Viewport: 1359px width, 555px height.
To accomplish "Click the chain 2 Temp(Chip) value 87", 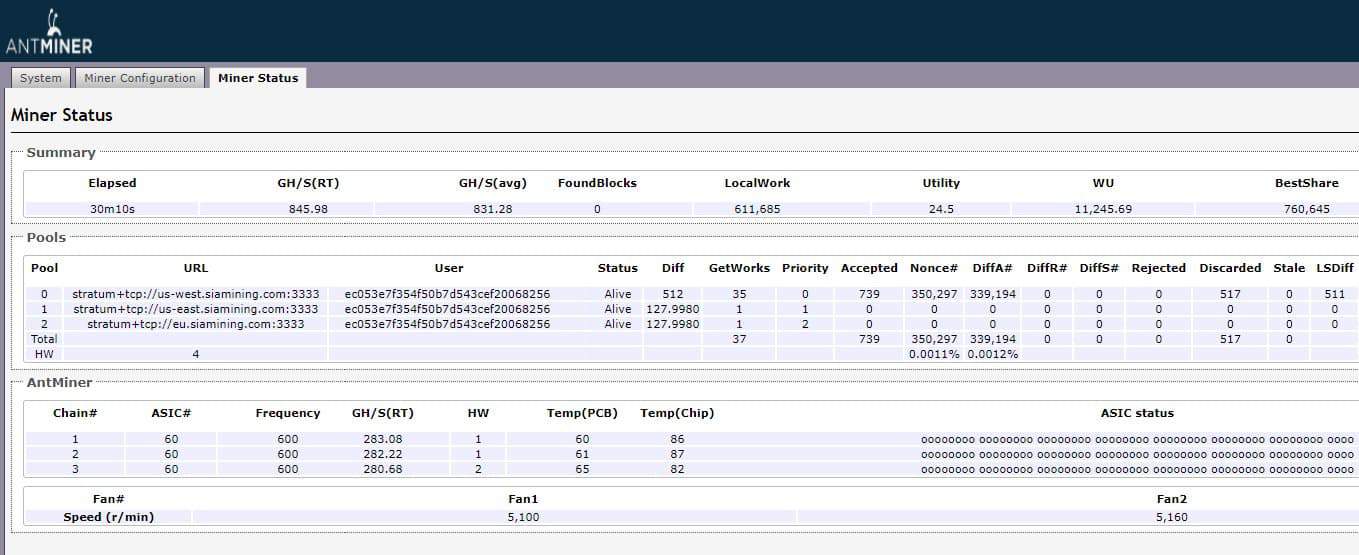I will point(677,454).
